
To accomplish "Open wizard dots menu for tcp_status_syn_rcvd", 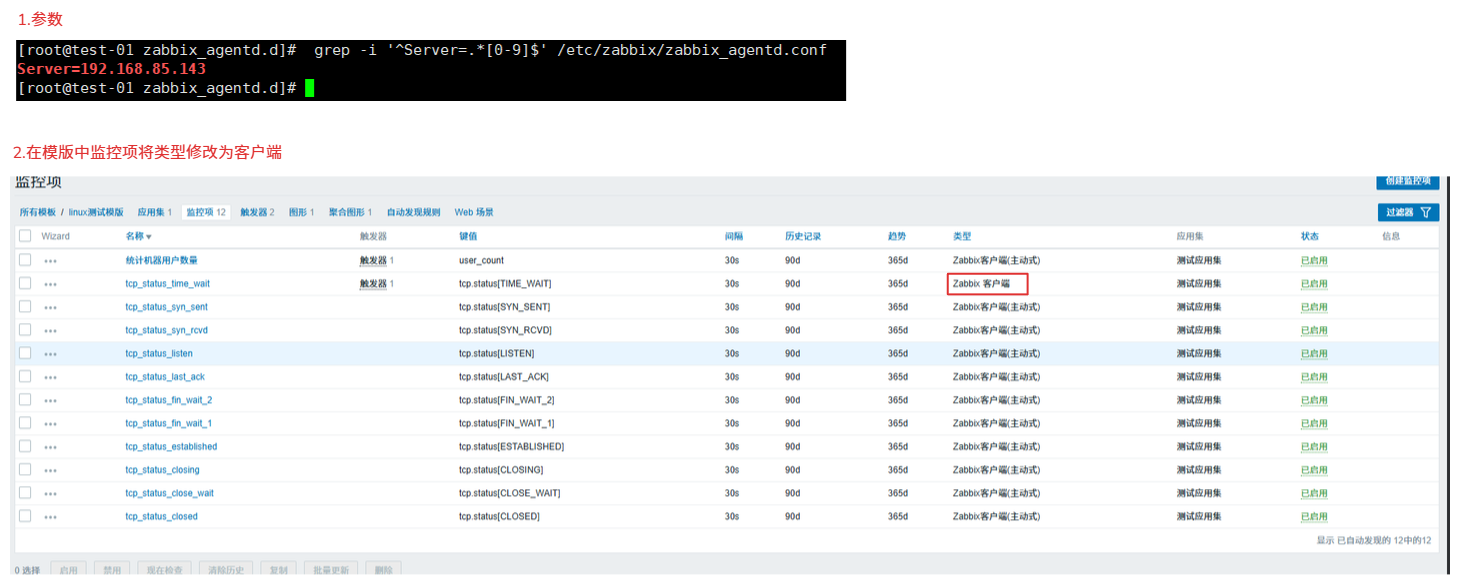I will click(x=50, y=331).
